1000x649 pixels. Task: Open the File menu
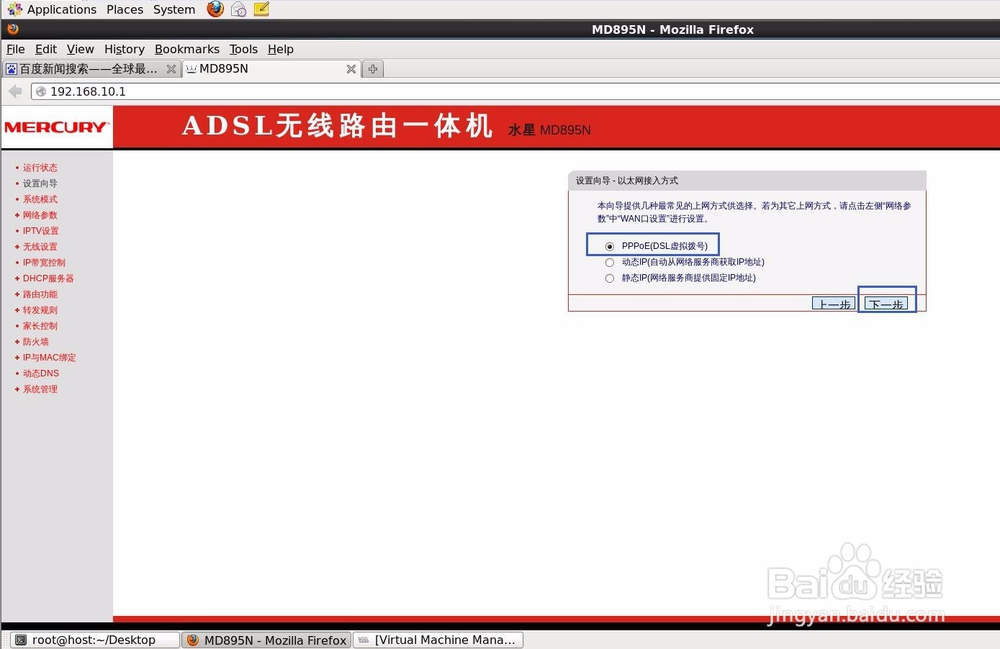pyautogui.click(x=15, y=49)
